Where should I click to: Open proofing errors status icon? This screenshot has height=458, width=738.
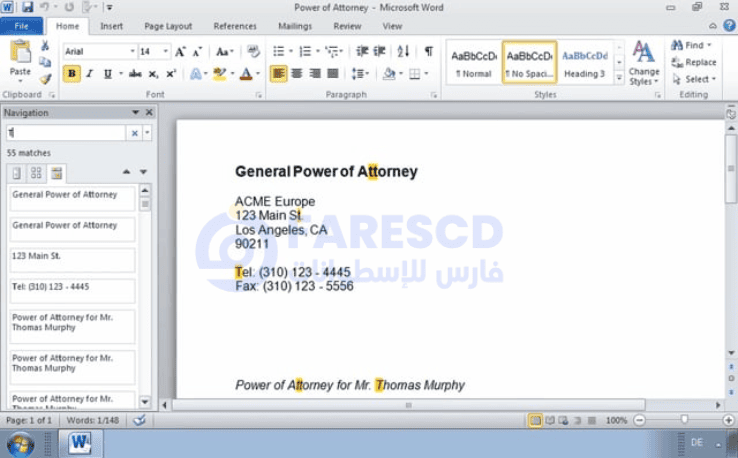(139, 420)
